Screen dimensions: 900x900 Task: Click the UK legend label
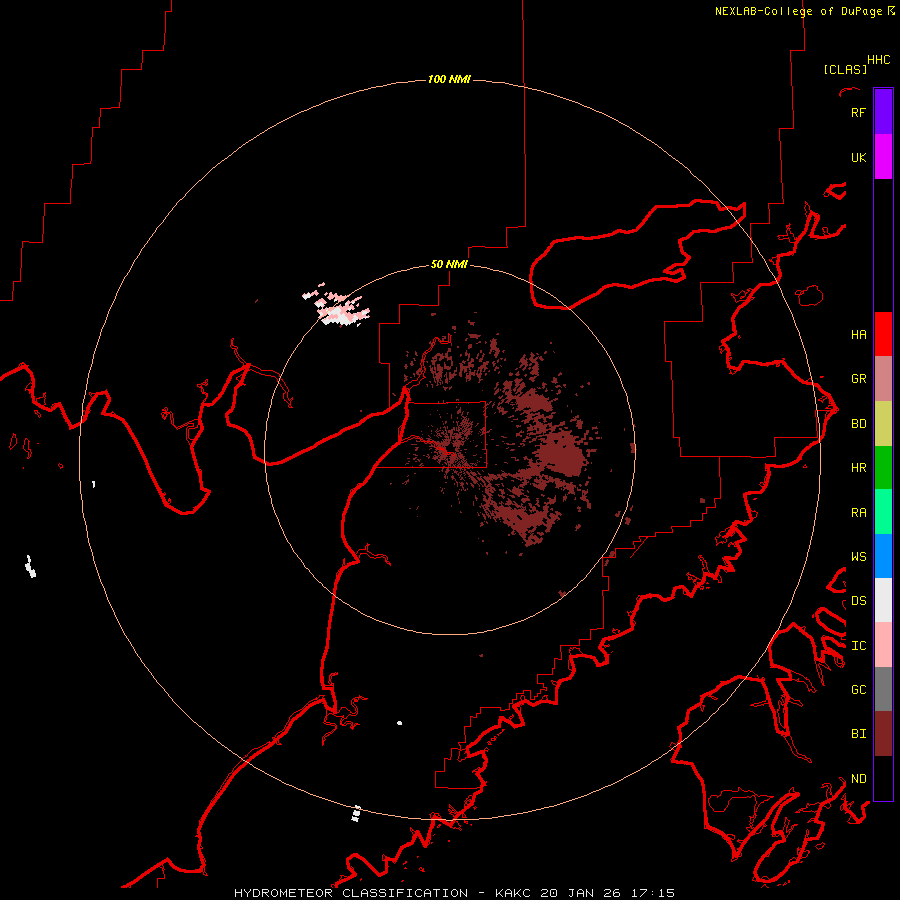pos(858,157)
